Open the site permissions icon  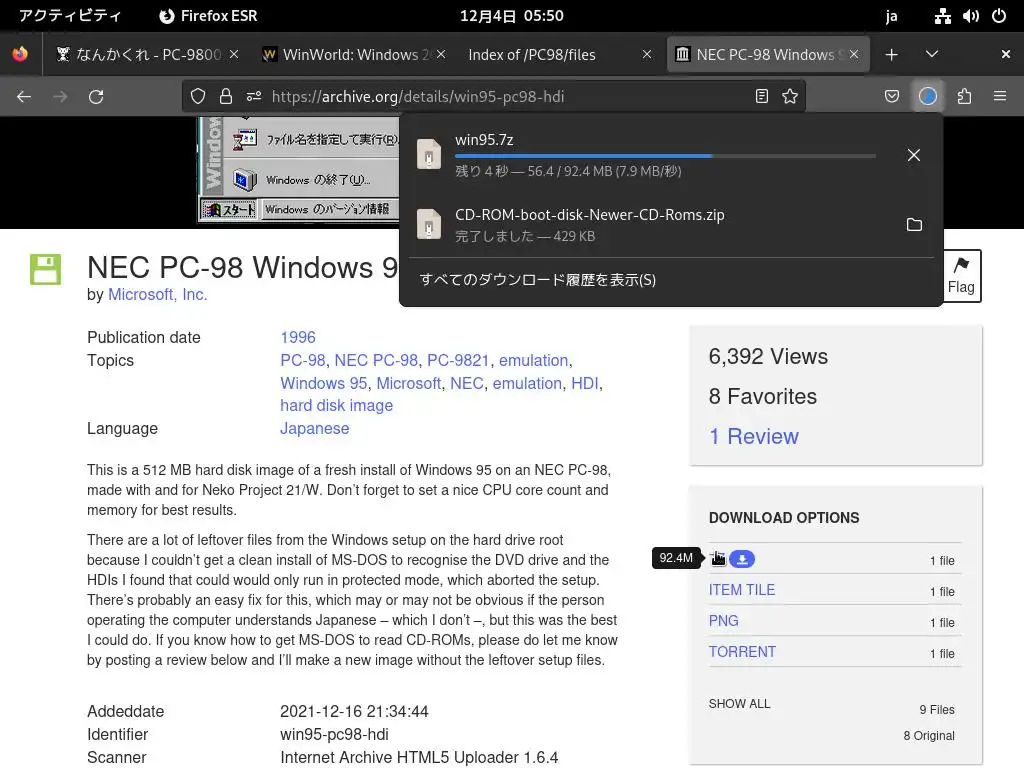coord(254,97)
